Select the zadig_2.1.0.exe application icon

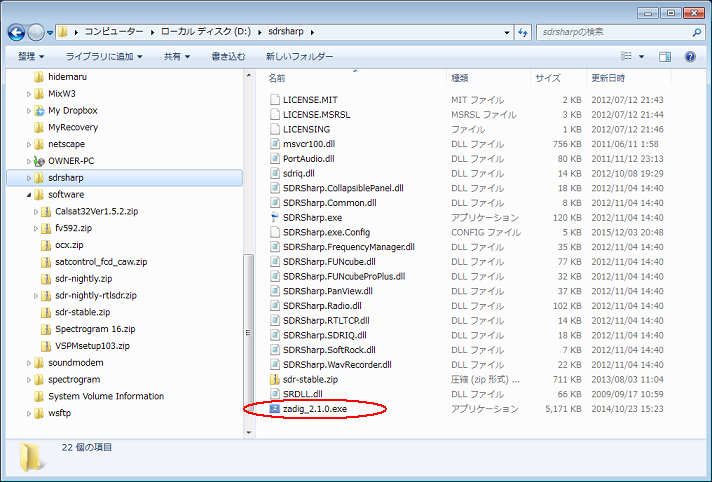click(x=275, y=409)
